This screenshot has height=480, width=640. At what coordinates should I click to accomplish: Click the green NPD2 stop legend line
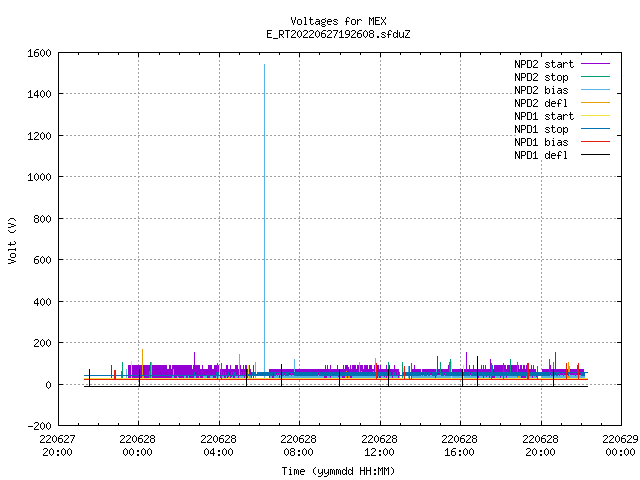595,77
